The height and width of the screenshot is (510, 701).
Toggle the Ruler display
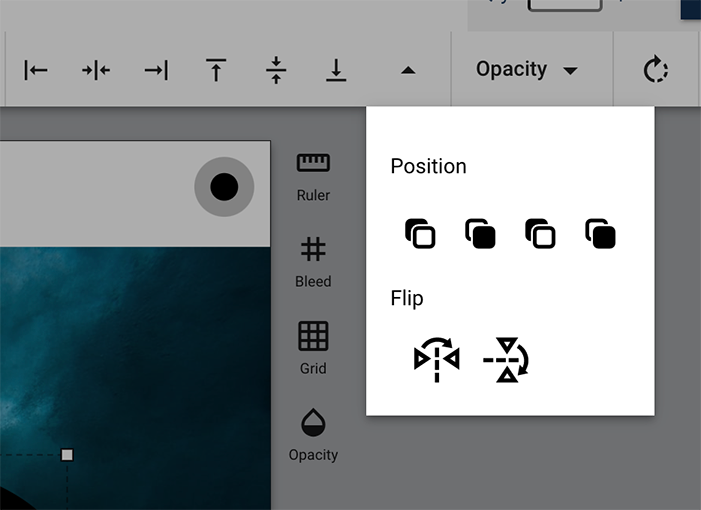313,175
